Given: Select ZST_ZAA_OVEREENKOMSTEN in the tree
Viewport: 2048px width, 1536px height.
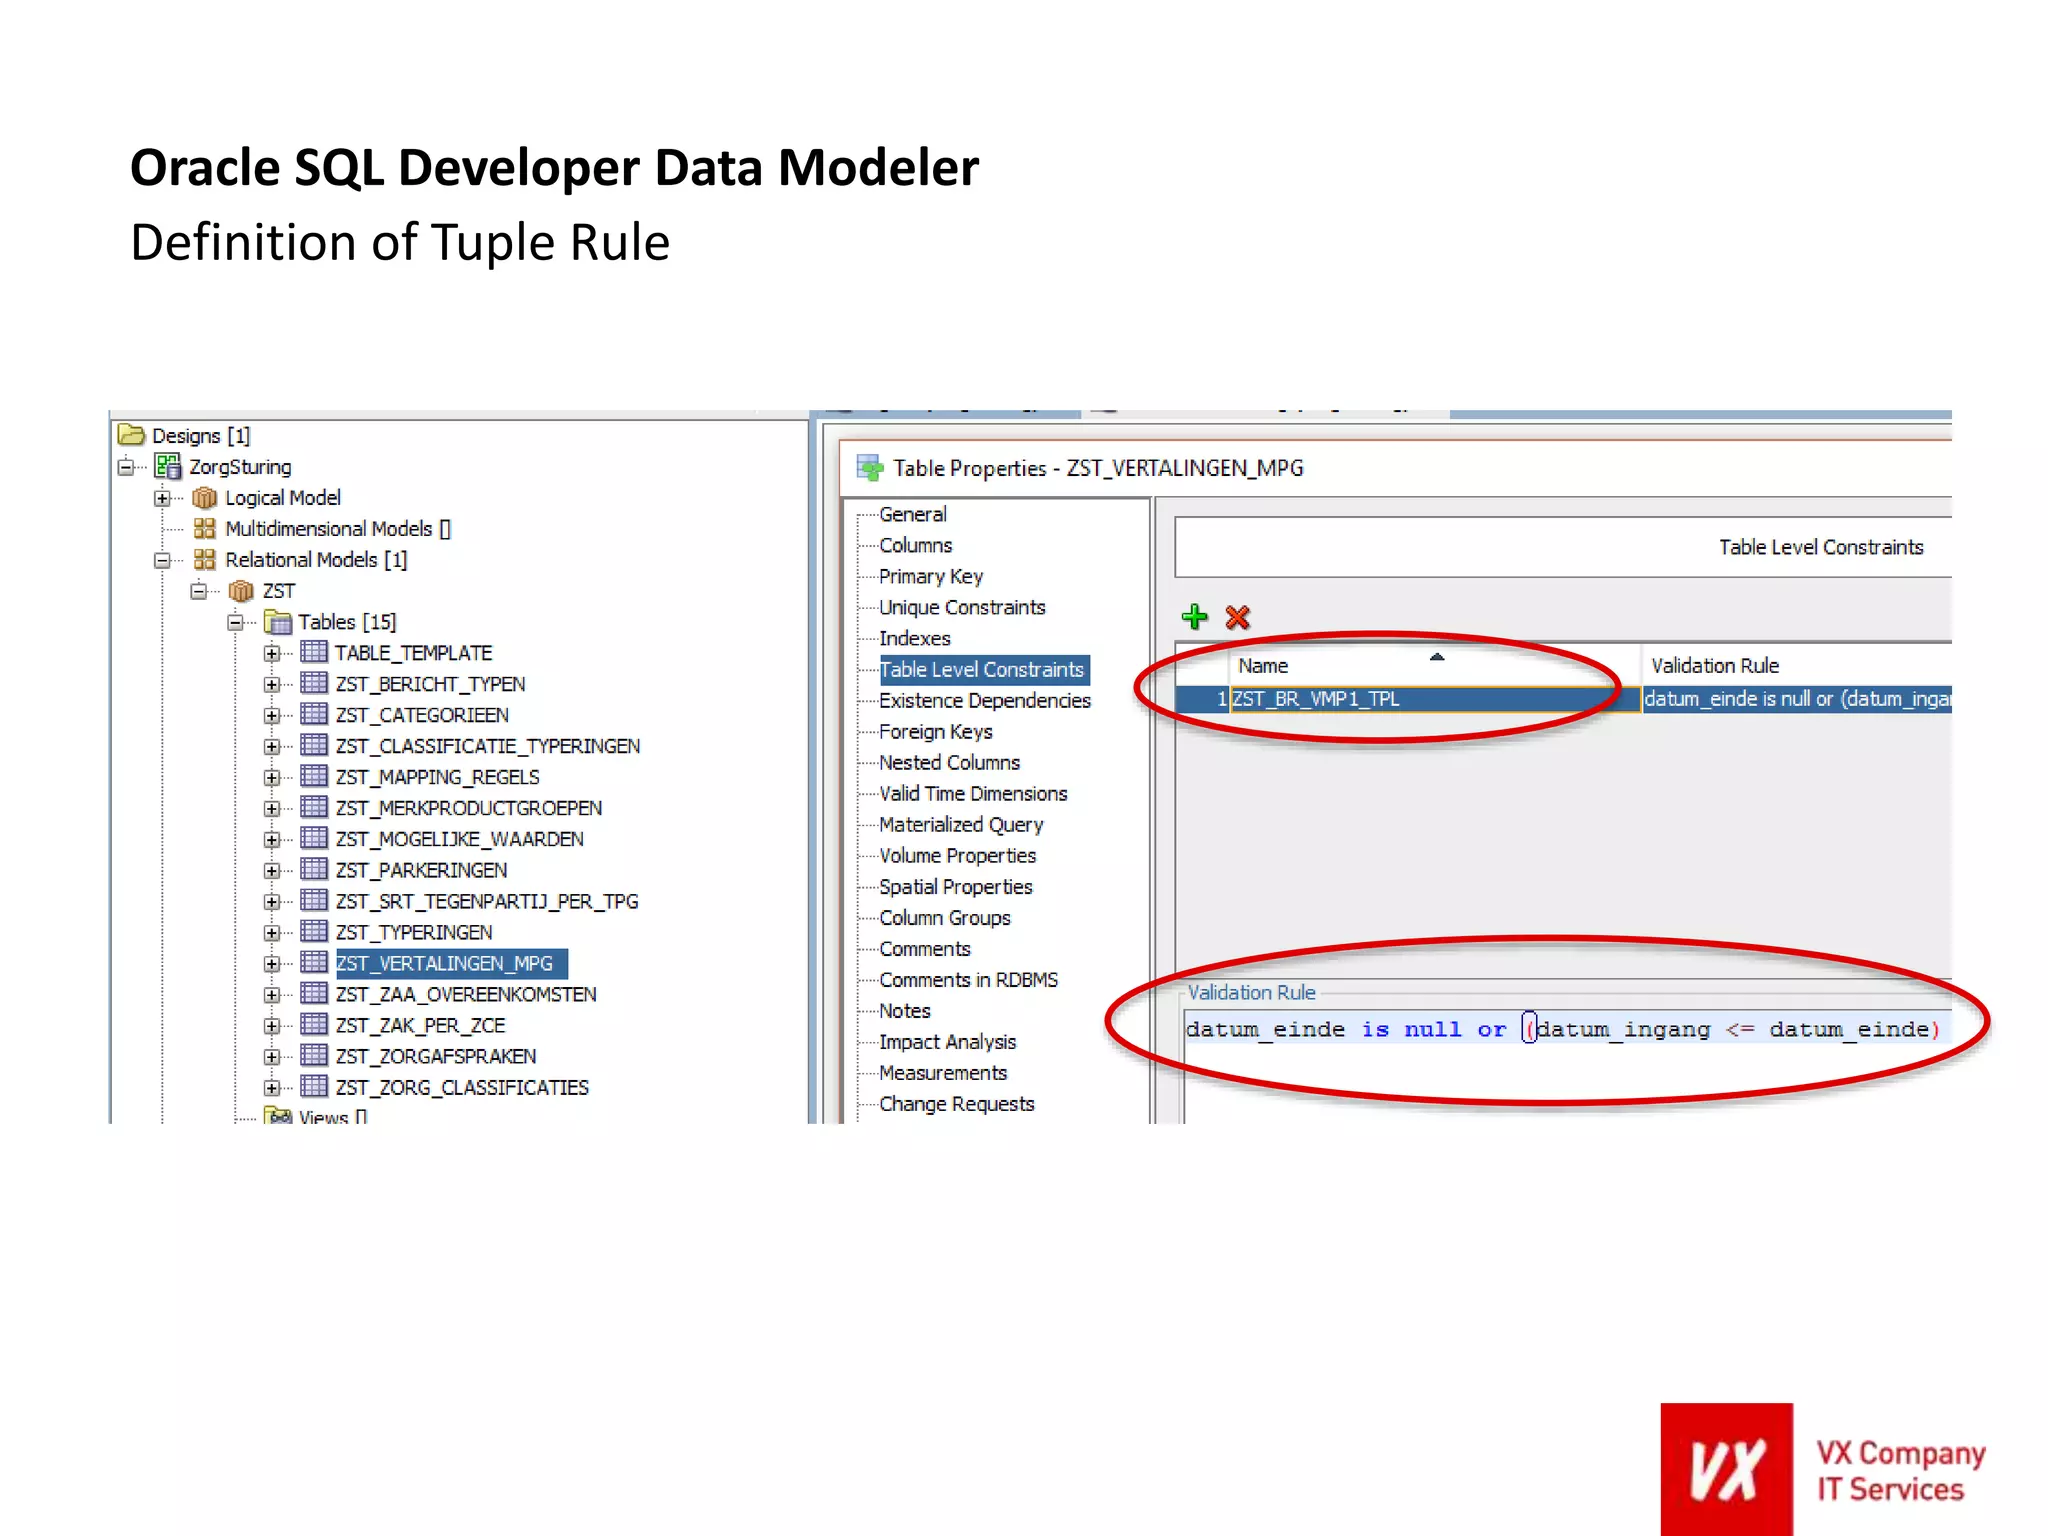Looking at the screenshot, I should tap(466, 994).
